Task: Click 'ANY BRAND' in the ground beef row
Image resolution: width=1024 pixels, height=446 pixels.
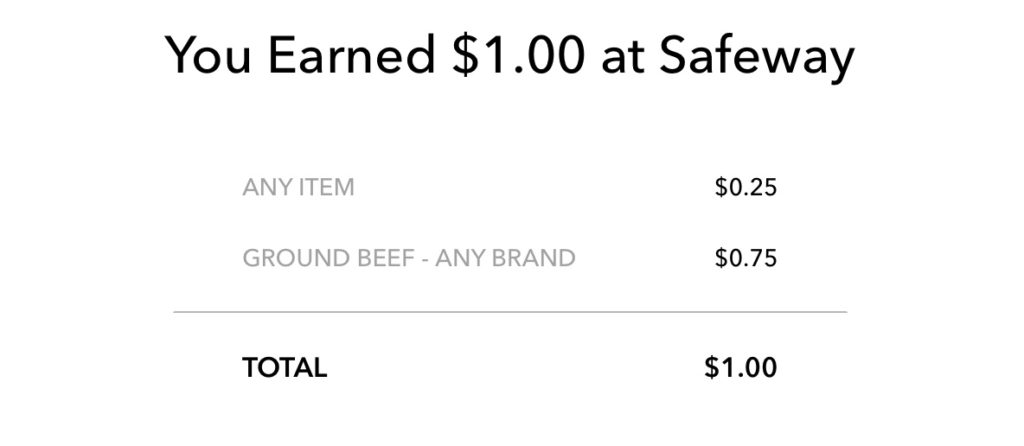Action: (x=505, y=258)
